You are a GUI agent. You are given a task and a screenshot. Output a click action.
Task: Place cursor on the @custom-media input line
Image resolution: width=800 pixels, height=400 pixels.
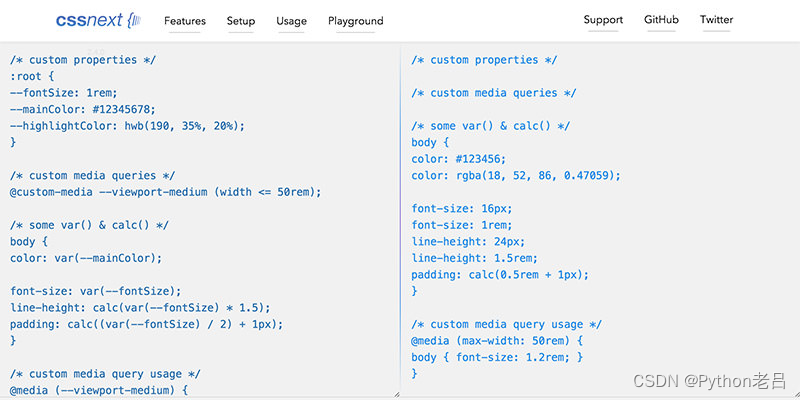pos(165,192)
